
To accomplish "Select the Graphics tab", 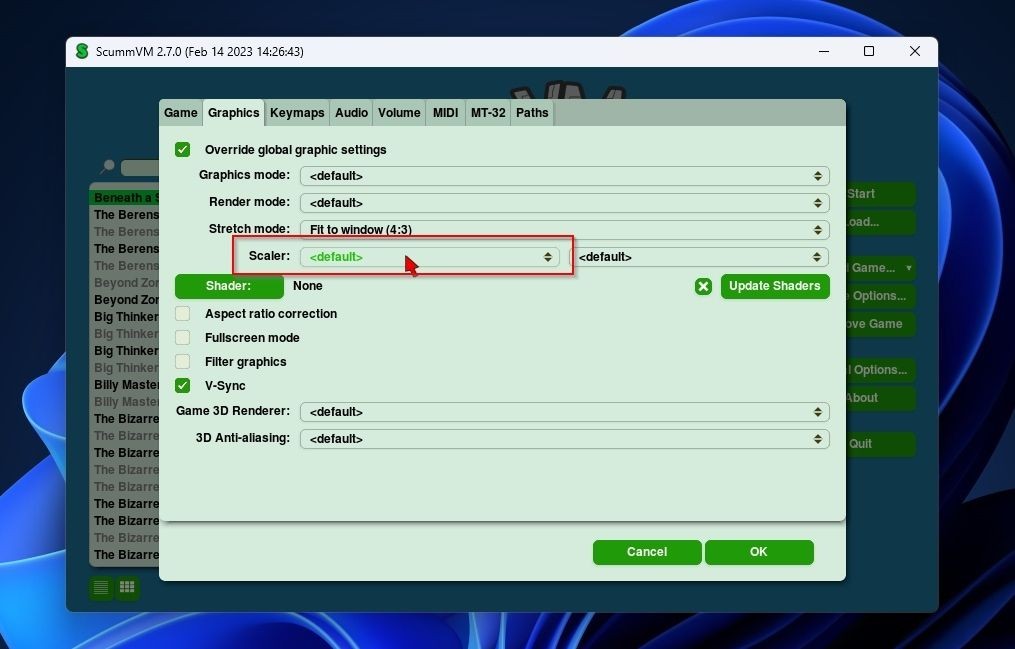I will coord(234,113).
